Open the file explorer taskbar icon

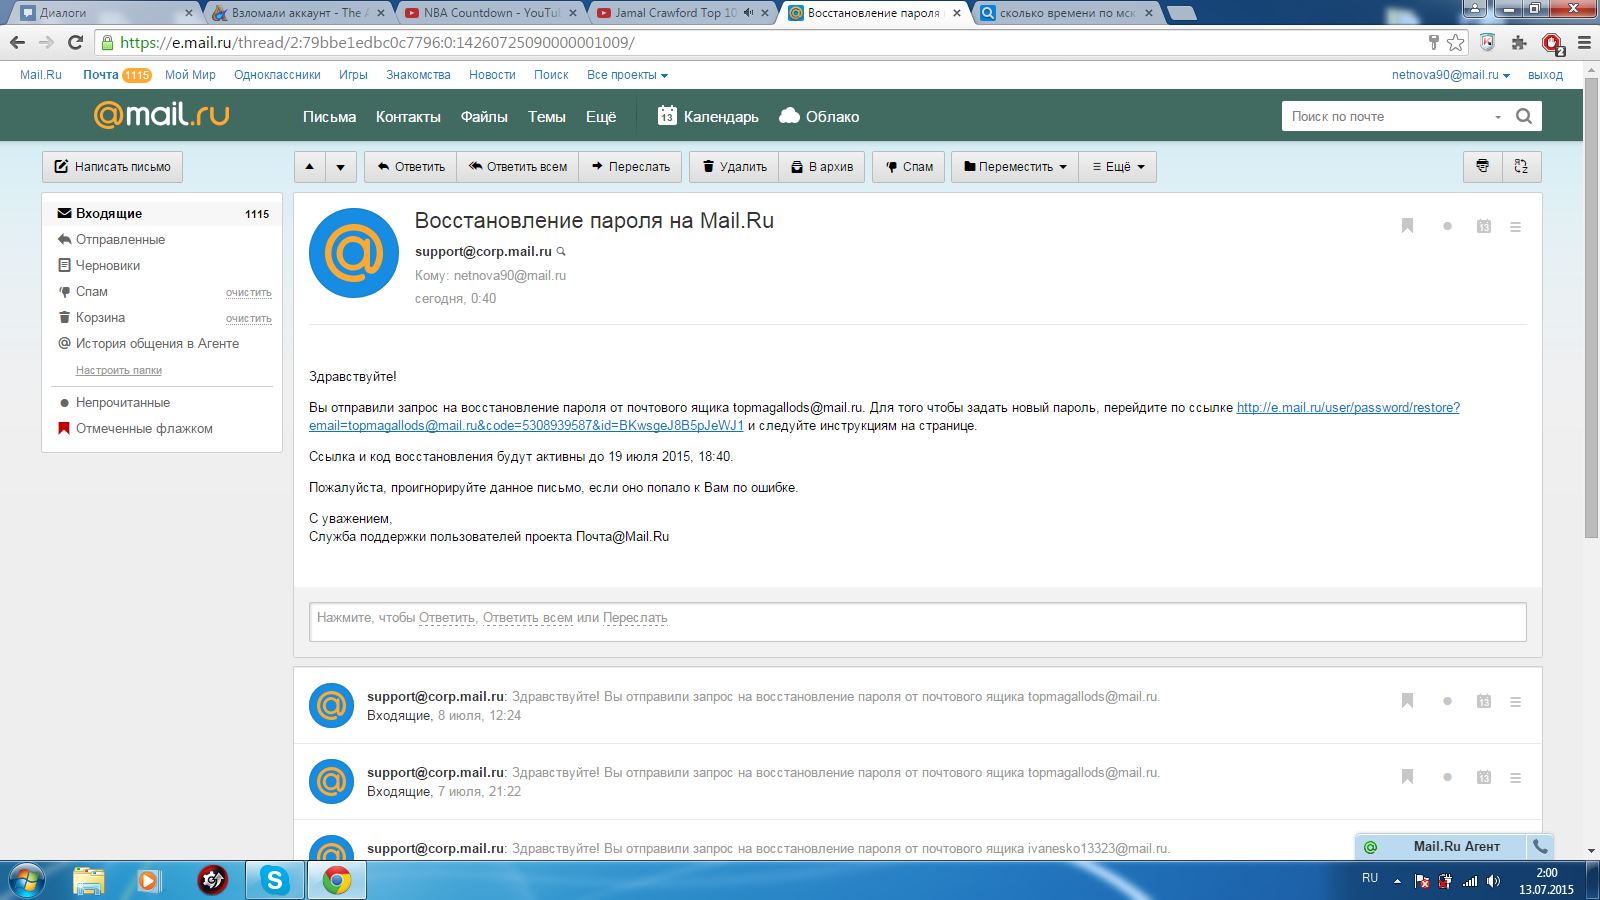(x=89, y=880)
